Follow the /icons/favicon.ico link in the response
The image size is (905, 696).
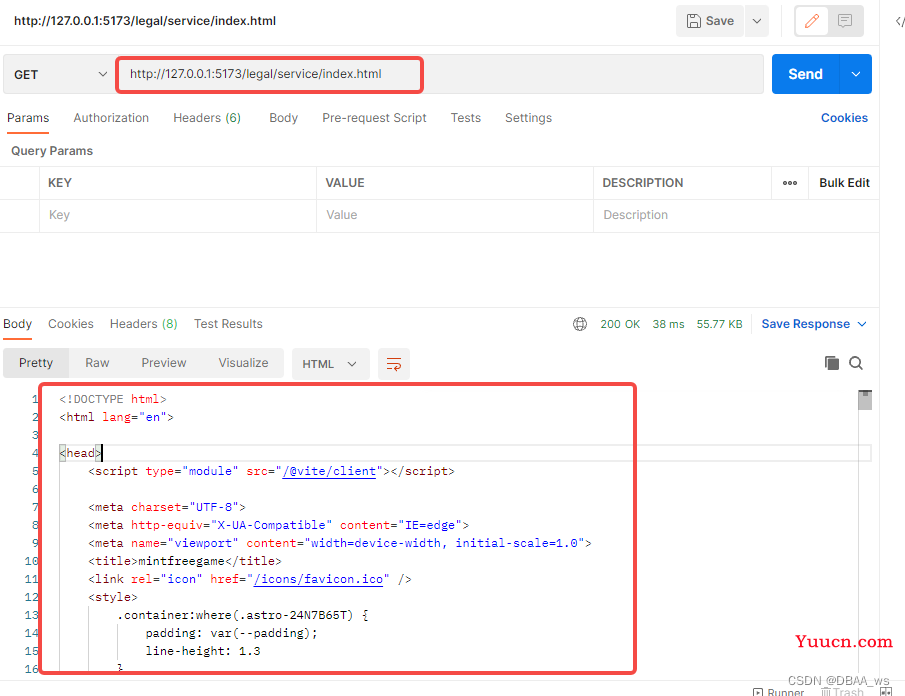[x=318, y=579]
